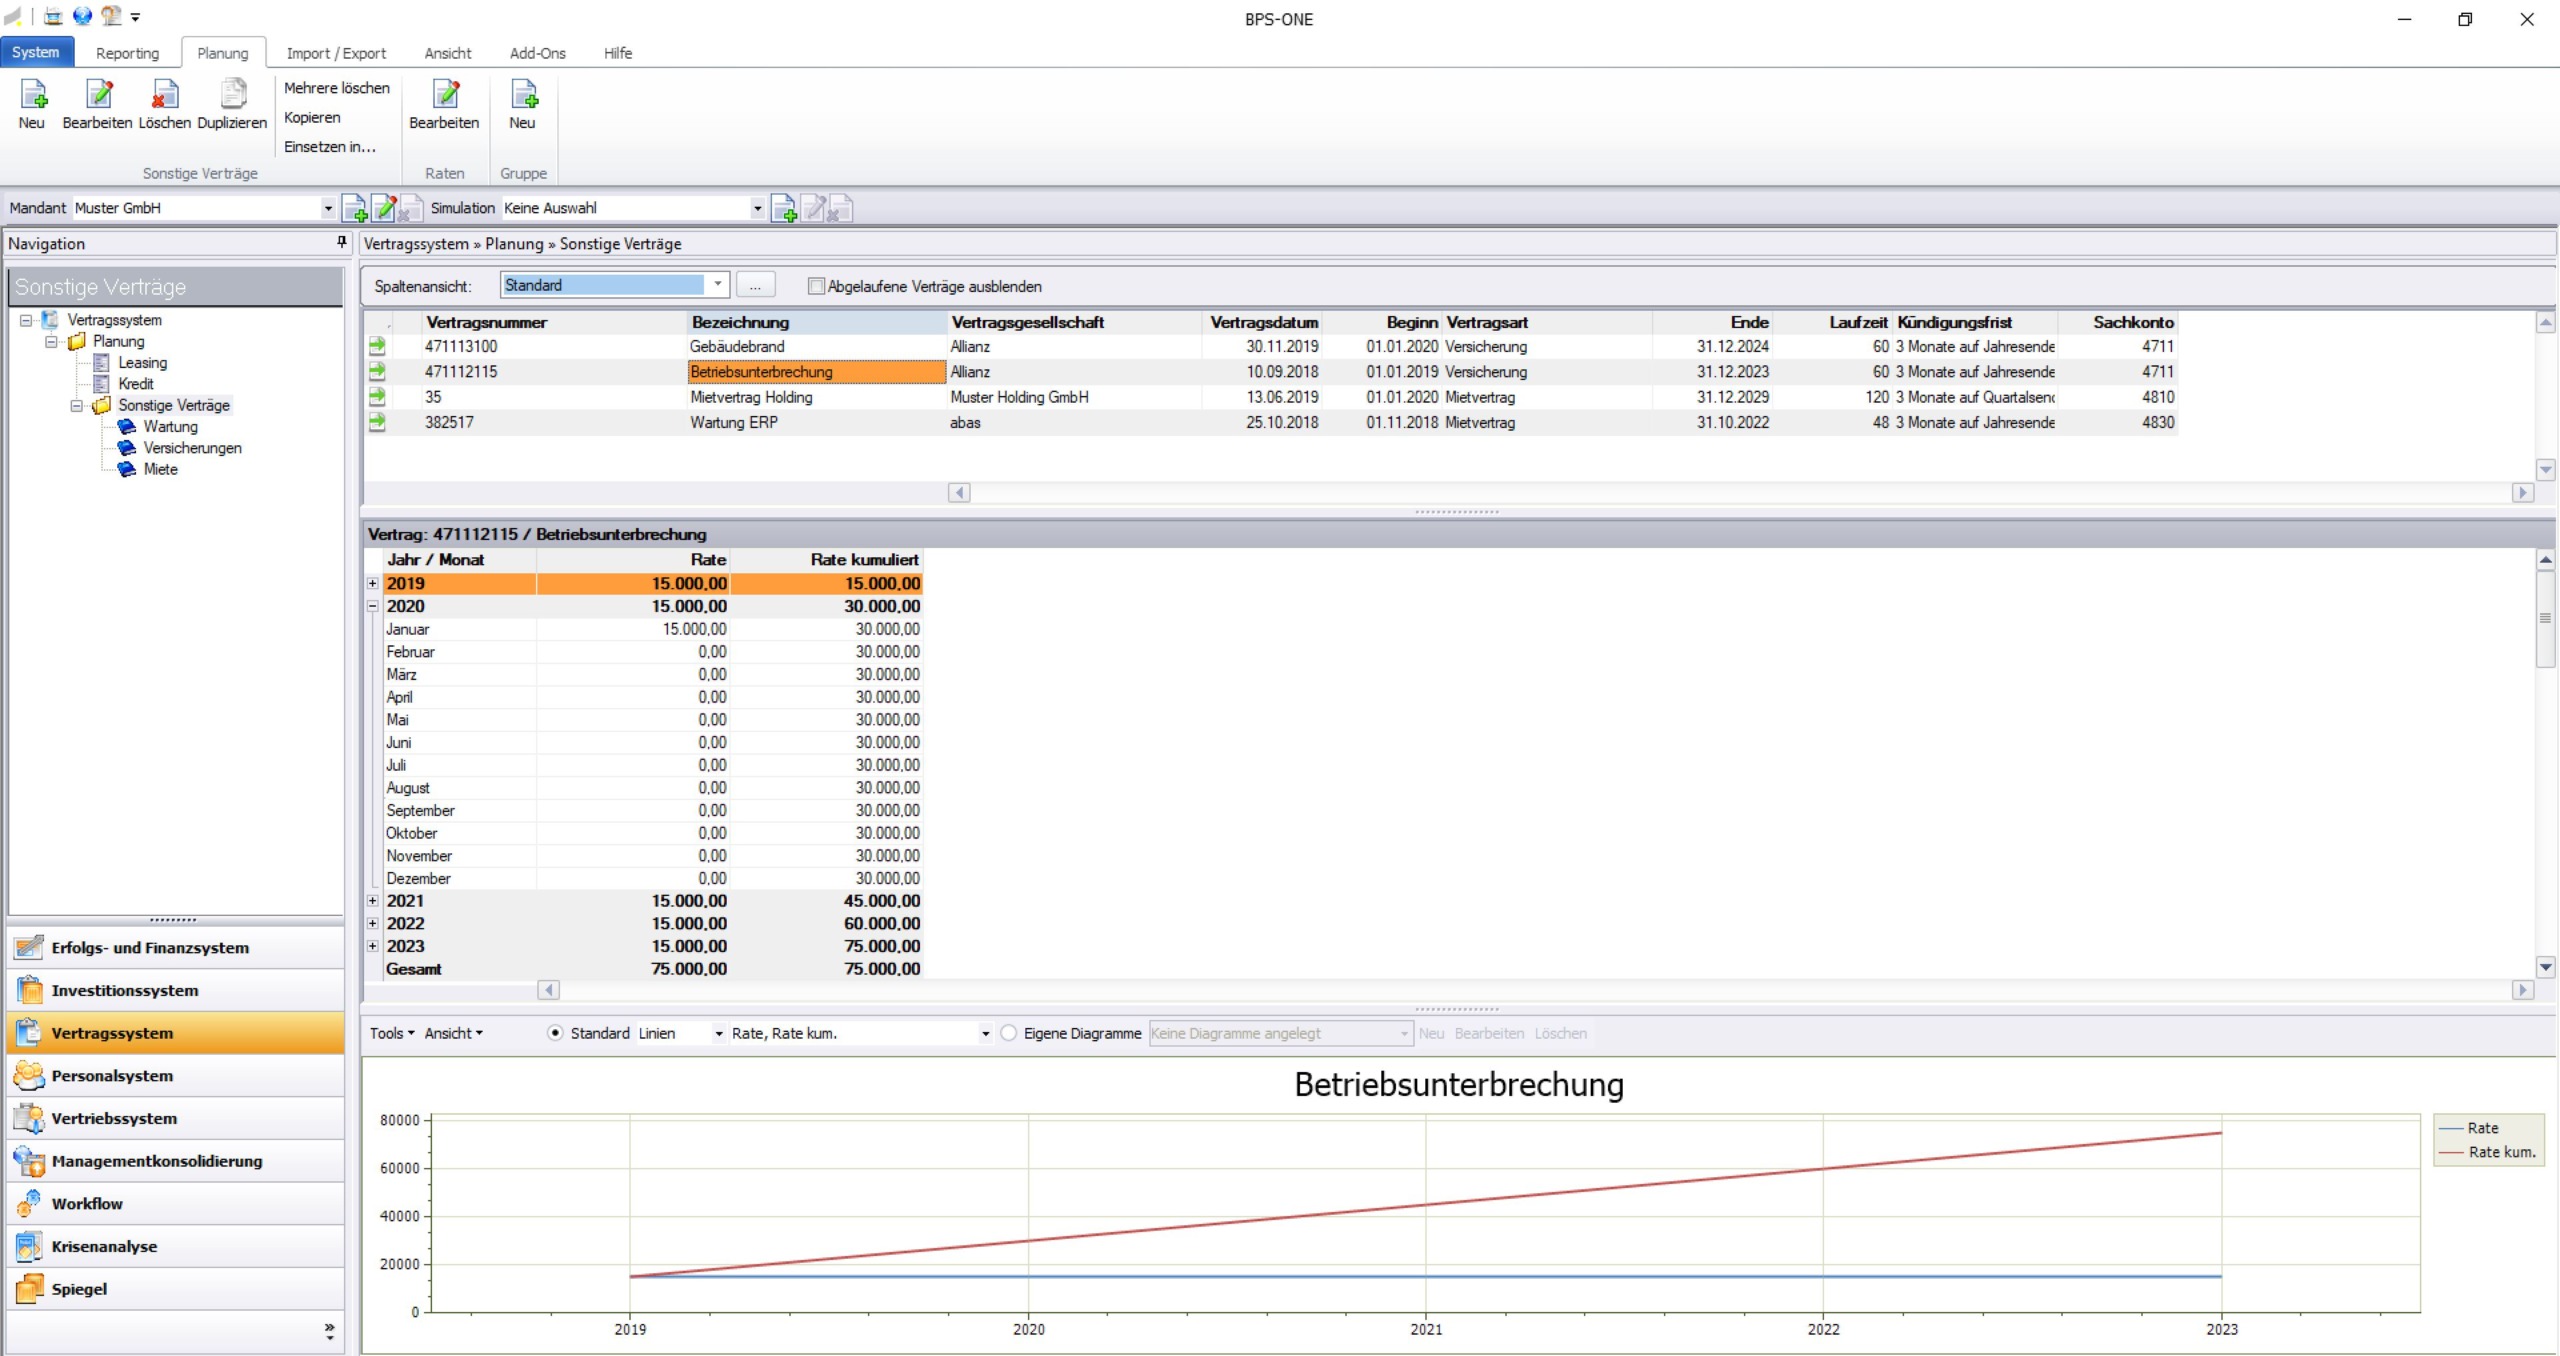Toggle Abgelaufene Verträge ausblenden checkbox
Screen dimensions: 2560x1356
point(816,286)
